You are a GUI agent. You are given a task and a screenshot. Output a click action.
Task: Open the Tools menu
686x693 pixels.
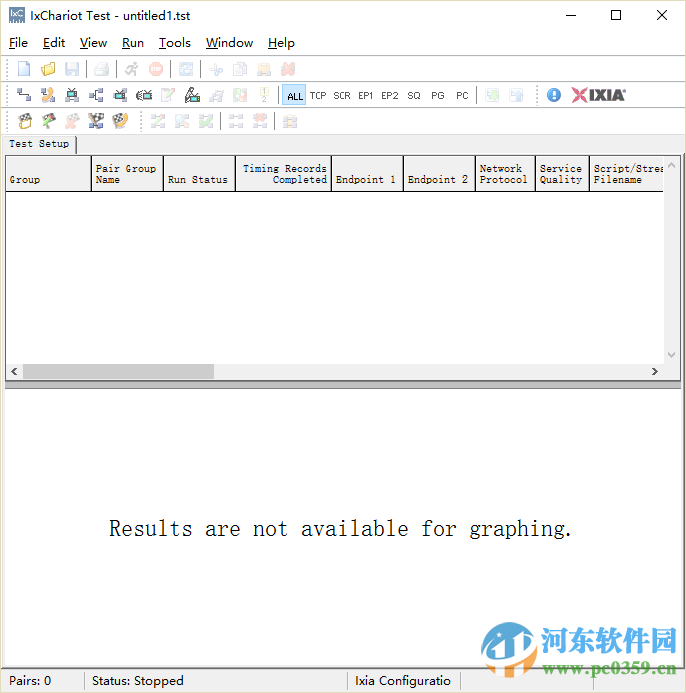(175, 43)
